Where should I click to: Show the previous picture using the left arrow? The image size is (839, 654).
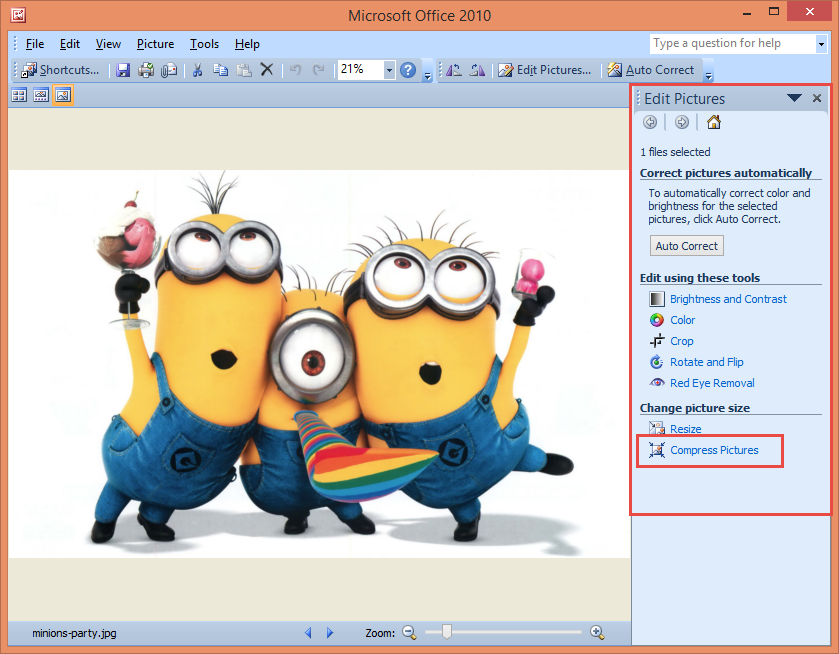coord(308,633)
